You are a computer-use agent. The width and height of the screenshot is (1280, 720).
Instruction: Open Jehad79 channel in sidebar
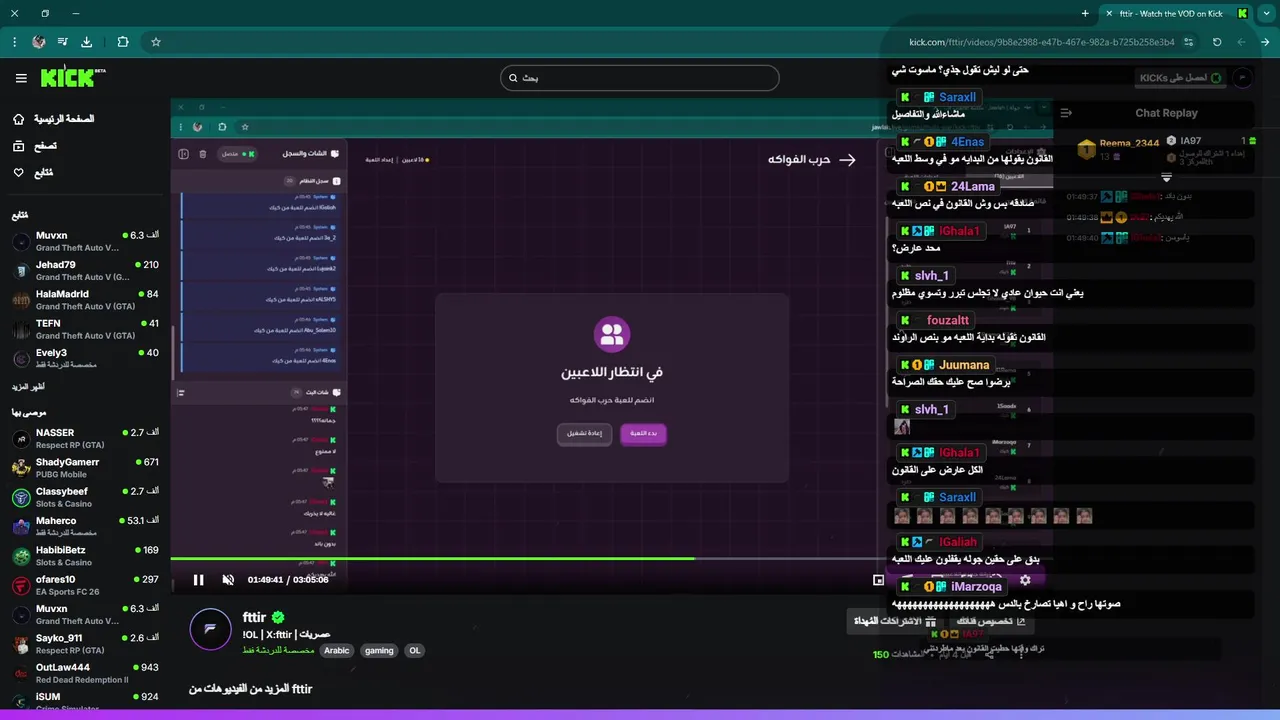[86, 270]
